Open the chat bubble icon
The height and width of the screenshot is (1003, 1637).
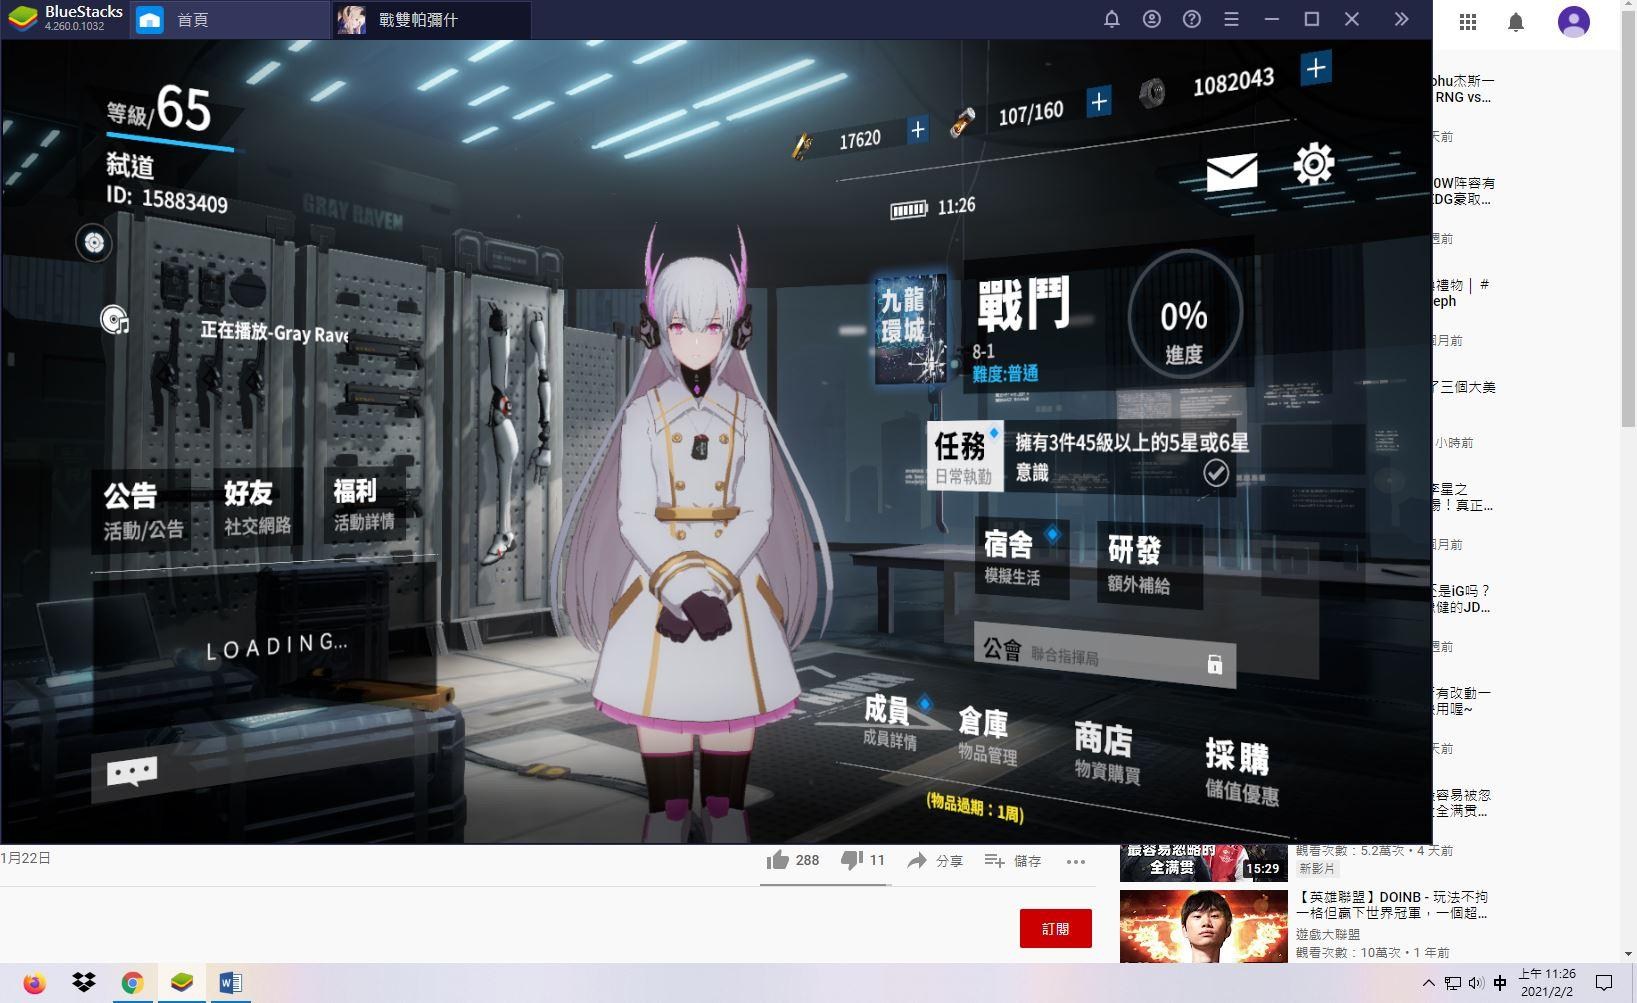point(132,772)
